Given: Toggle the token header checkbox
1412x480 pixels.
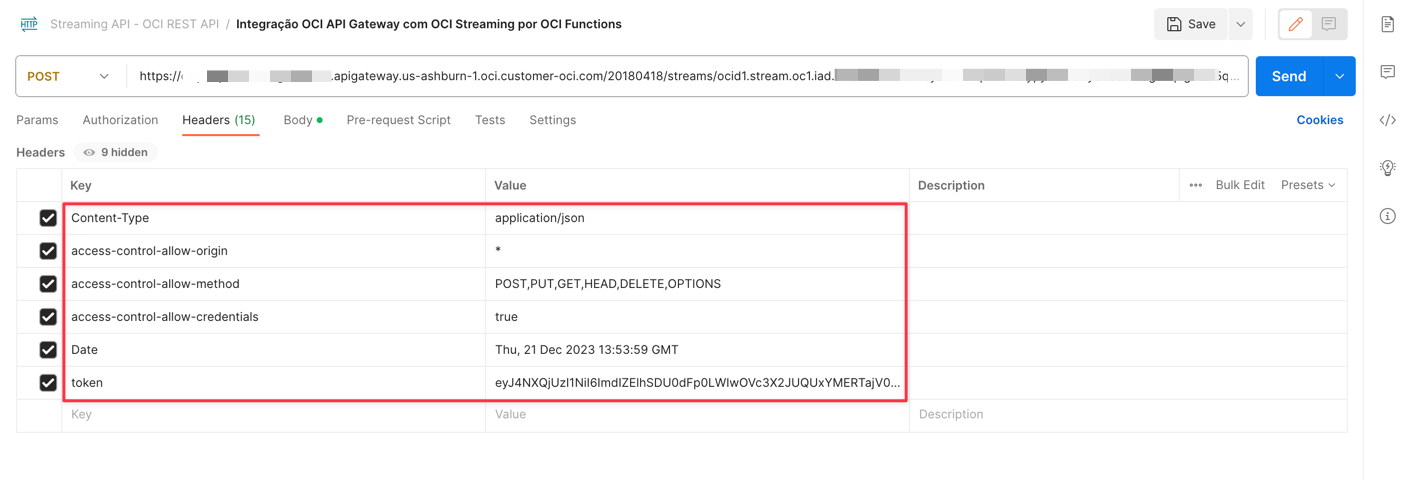Looking at the screenshot, I should coord(48,383).
